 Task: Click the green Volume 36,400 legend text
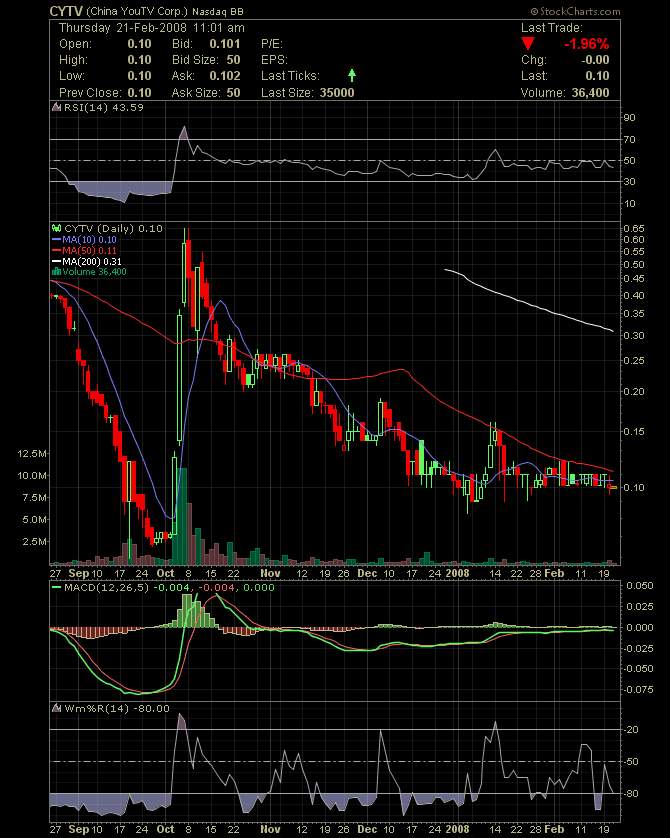[x=95, y=271]
